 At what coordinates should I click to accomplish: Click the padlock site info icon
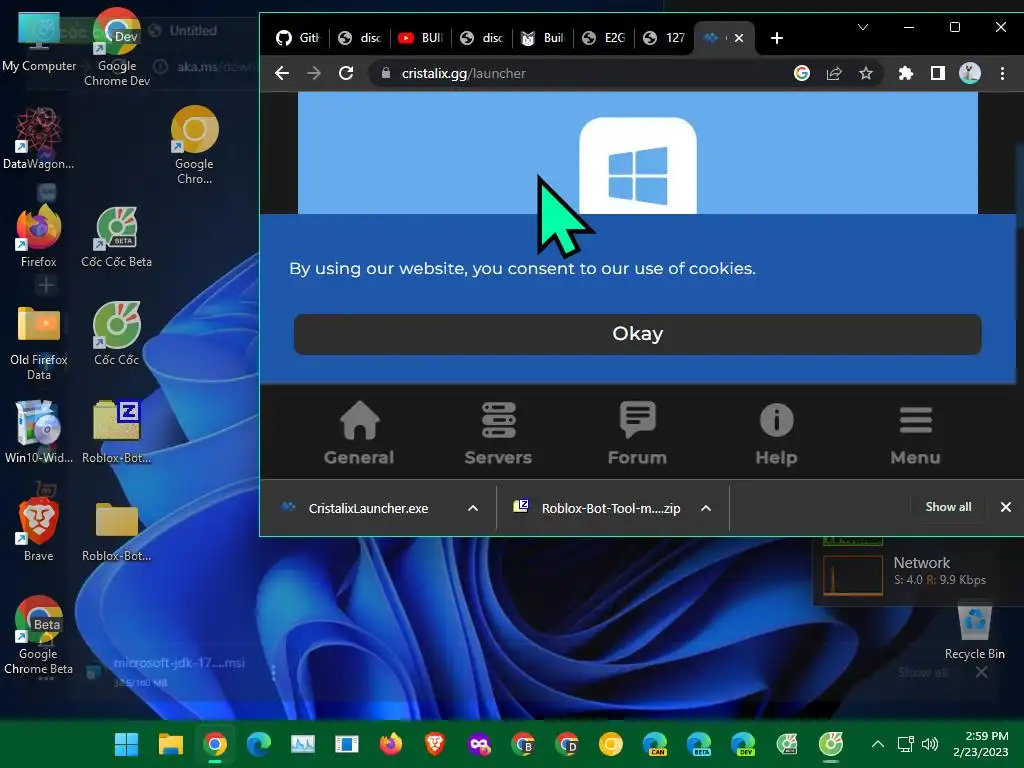tap(386, 73)
